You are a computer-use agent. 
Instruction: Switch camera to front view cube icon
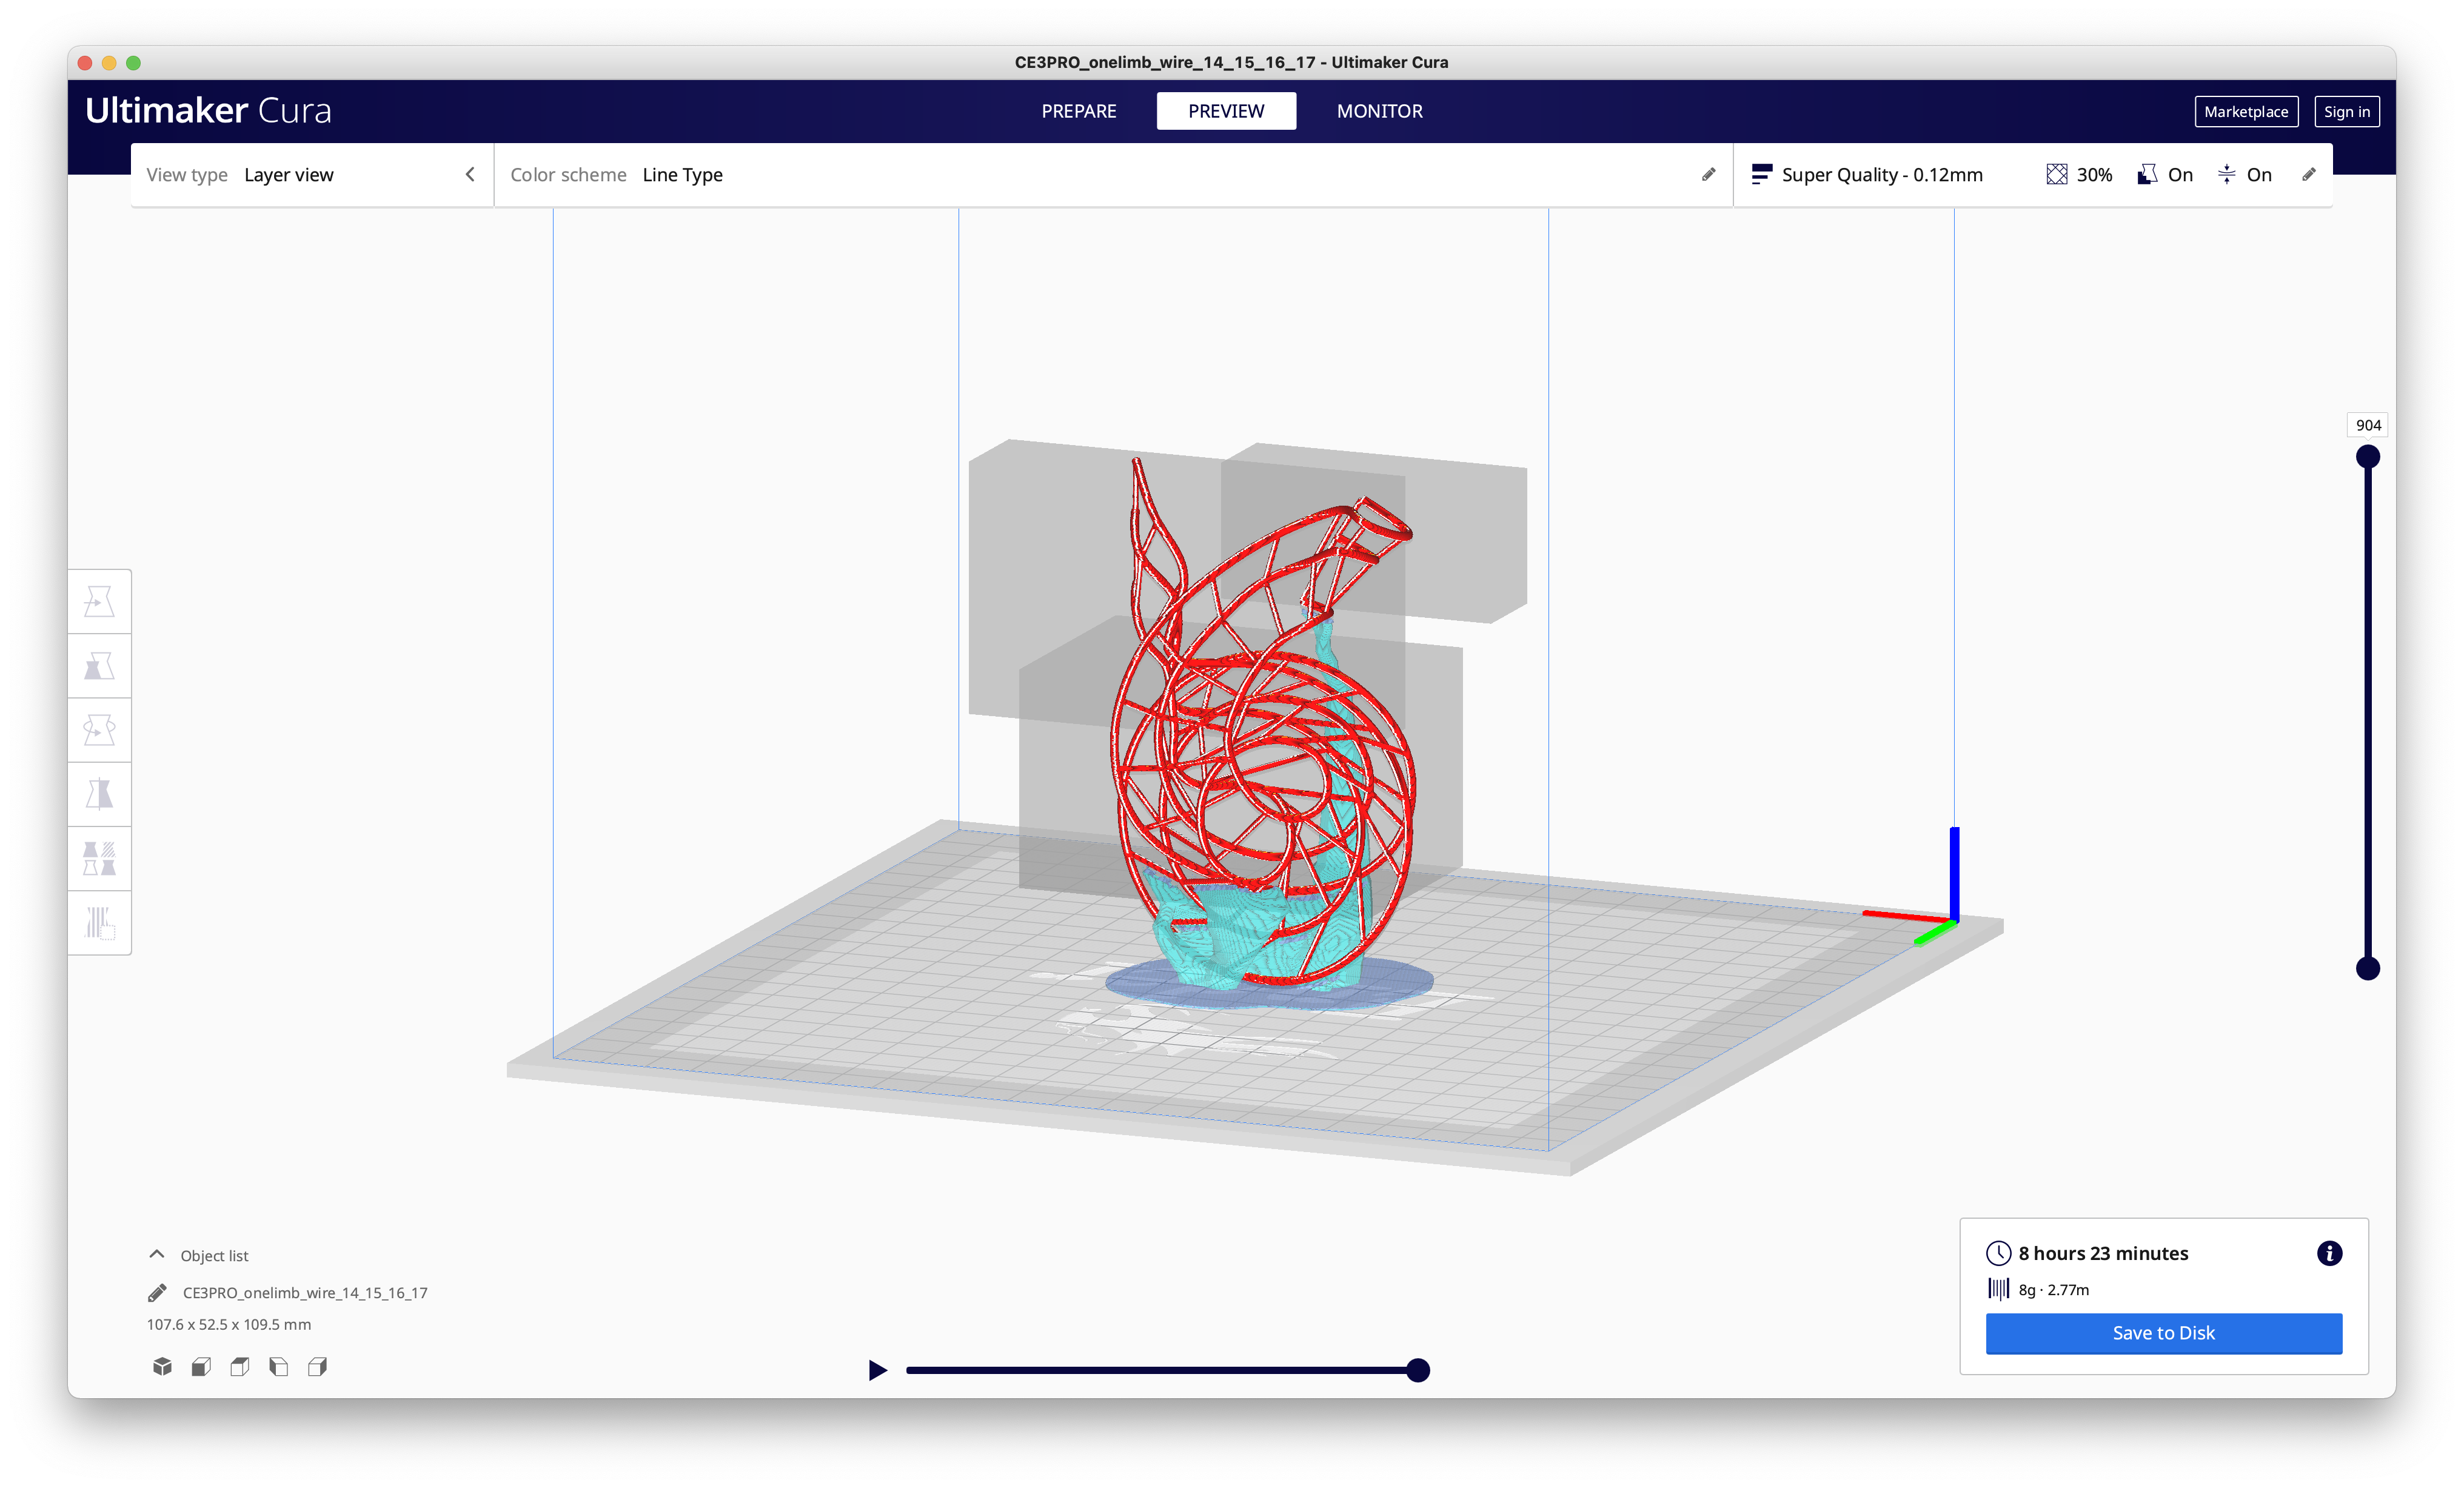tap(201, 1366)
